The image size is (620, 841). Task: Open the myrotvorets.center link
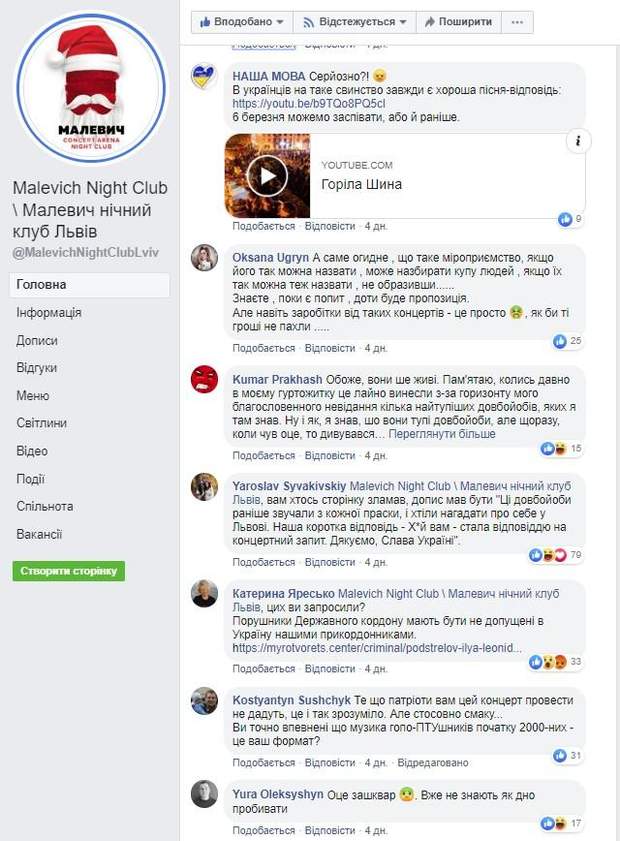pyautogui.click(x=377, y=648)
